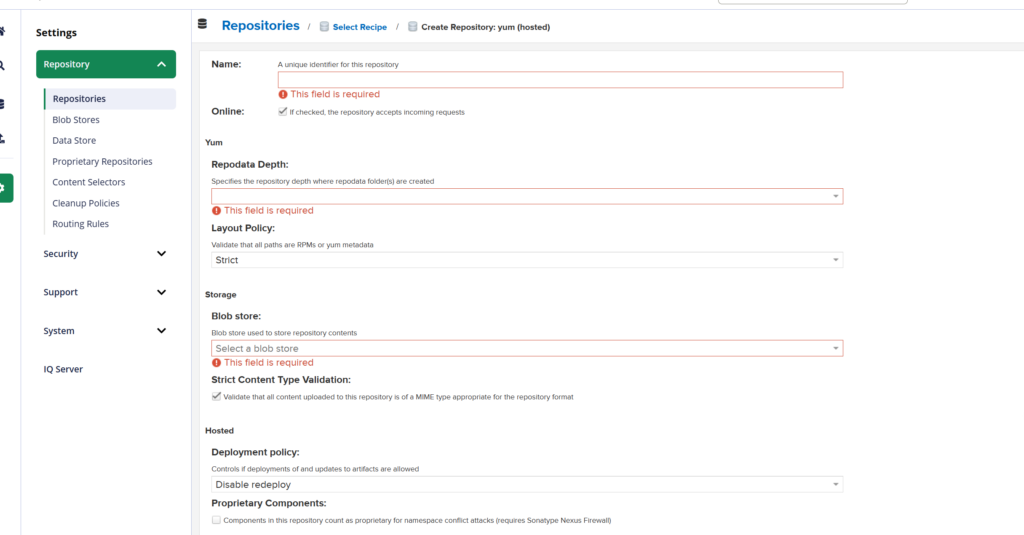Open Blob Stores in the sidebar
The width and height of the screenshot is (1024, 535).
tap(76, 120)
